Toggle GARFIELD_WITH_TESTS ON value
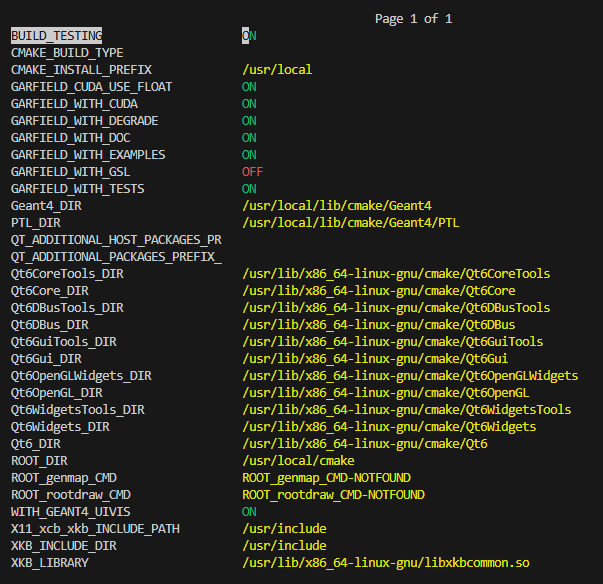Image resolution: width=603 pixels, height=584 pixels. pos(249,189)
